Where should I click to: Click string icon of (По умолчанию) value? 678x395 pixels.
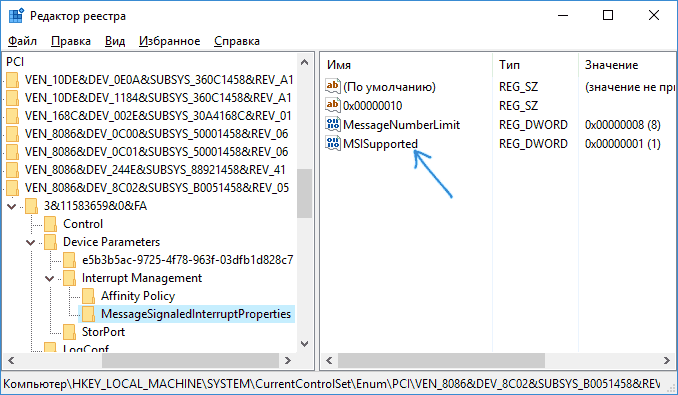[333, 86]
